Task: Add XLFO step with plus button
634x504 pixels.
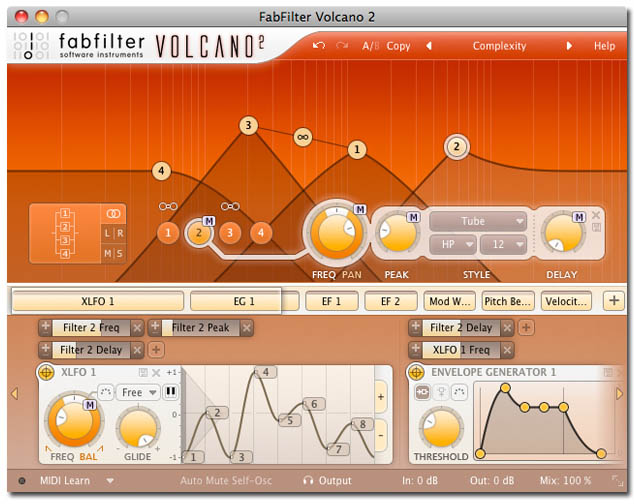Action: coord(381,397)
